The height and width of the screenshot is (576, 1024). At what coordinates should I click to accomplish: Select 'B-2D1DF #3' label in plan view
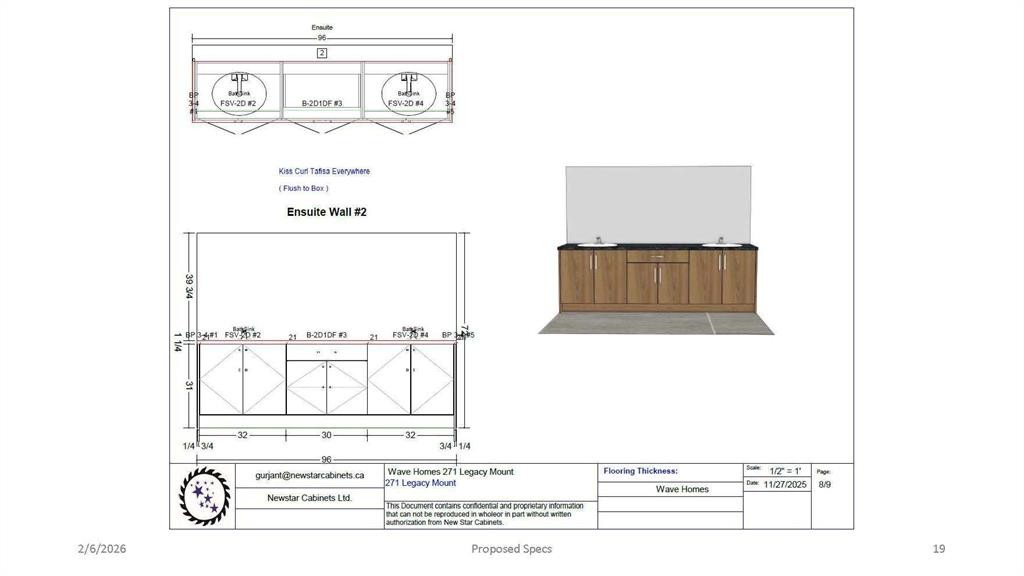click(x=322, y=103)
